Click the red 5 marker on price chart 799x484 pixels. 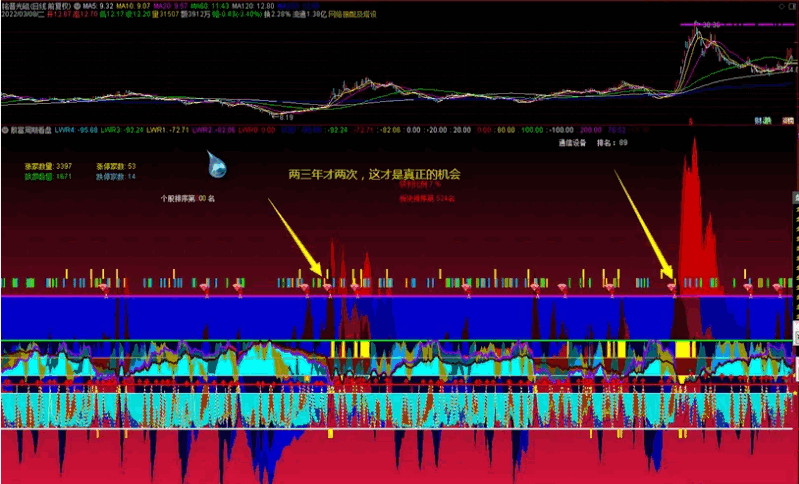[691, 121]
